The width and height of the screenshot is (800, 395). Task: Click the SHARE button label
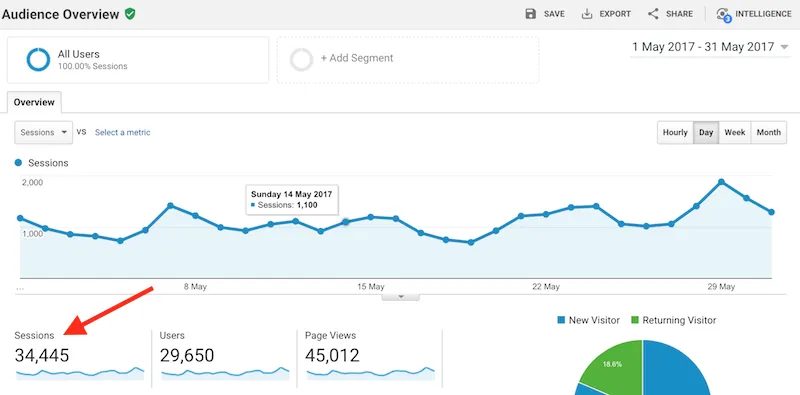(679, 14)
